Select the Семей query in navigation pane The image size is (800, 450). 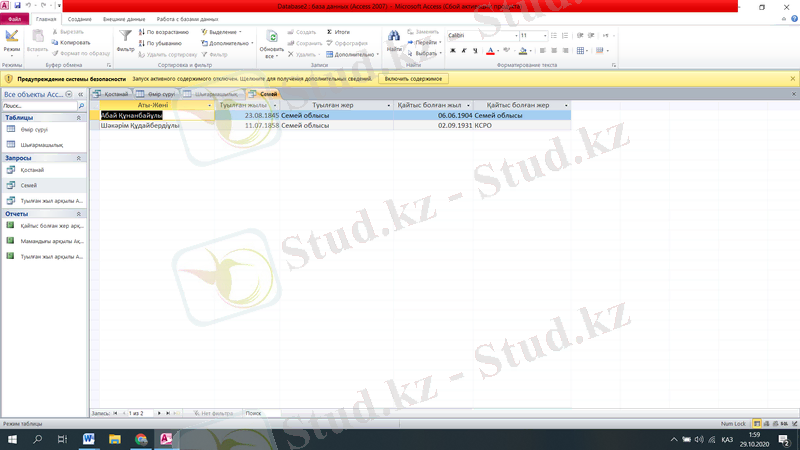pyautogui.click(x=44, y=185)
